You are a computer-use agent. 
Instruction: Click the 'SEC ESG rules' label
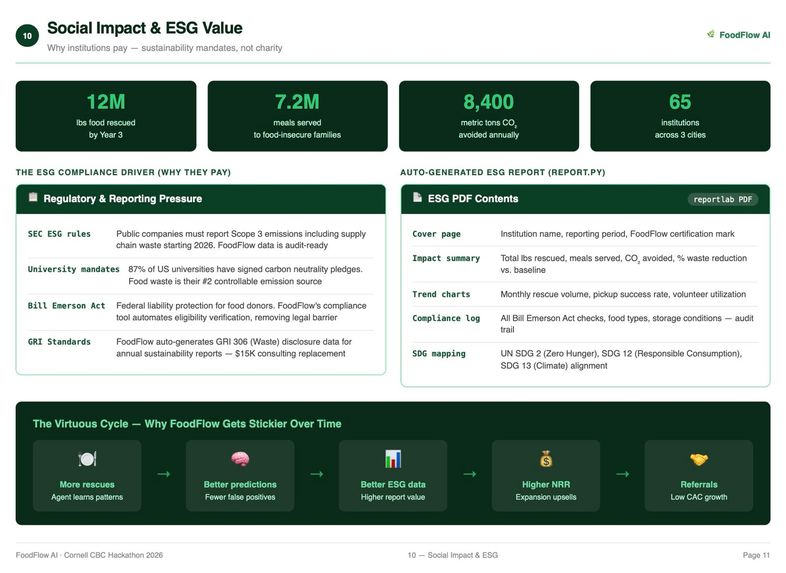(x=59, y=234)
